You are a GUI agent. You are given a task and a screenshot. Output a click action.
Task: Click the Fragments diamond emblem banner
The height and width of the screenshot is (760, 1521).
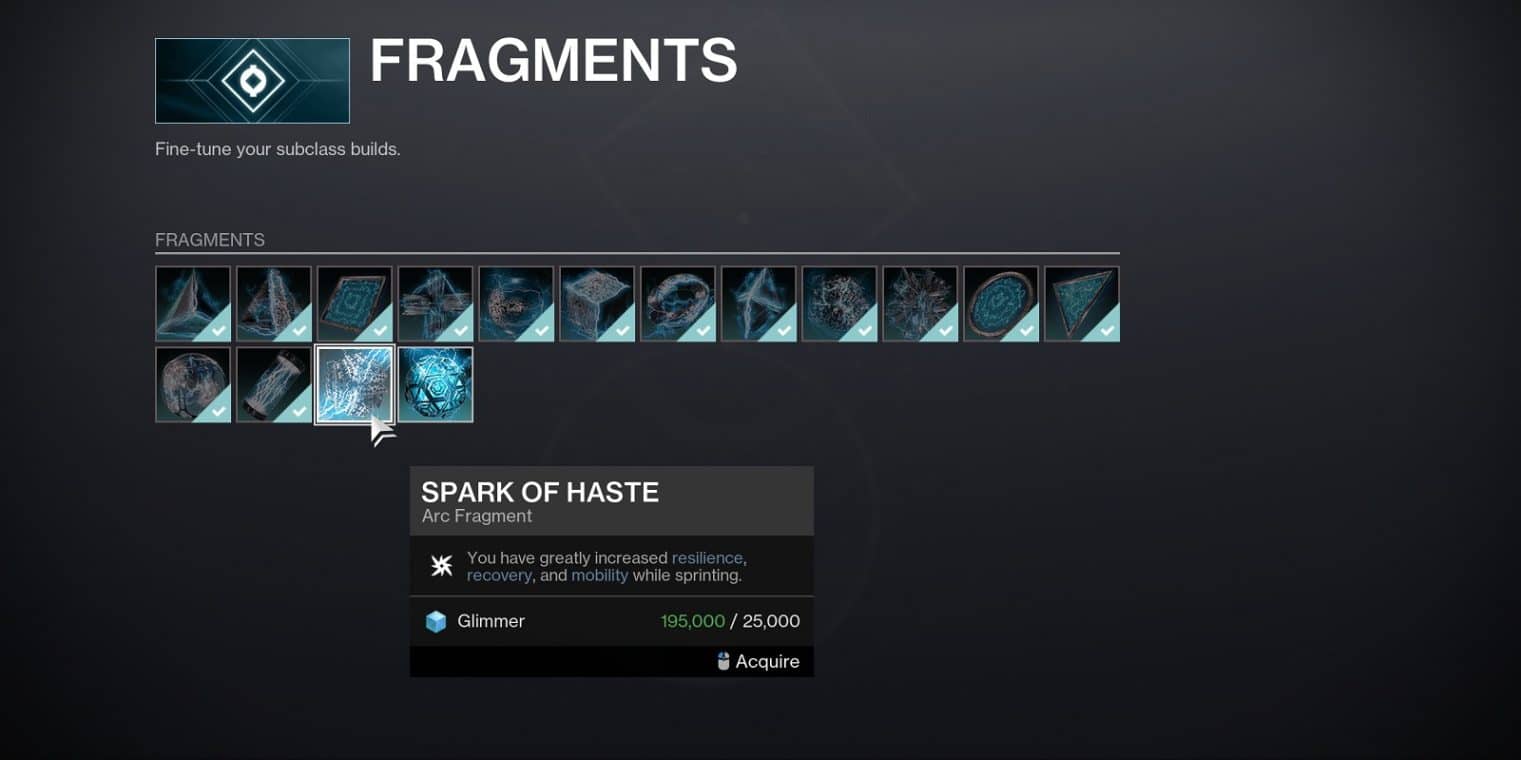click(x=252, y=80)
